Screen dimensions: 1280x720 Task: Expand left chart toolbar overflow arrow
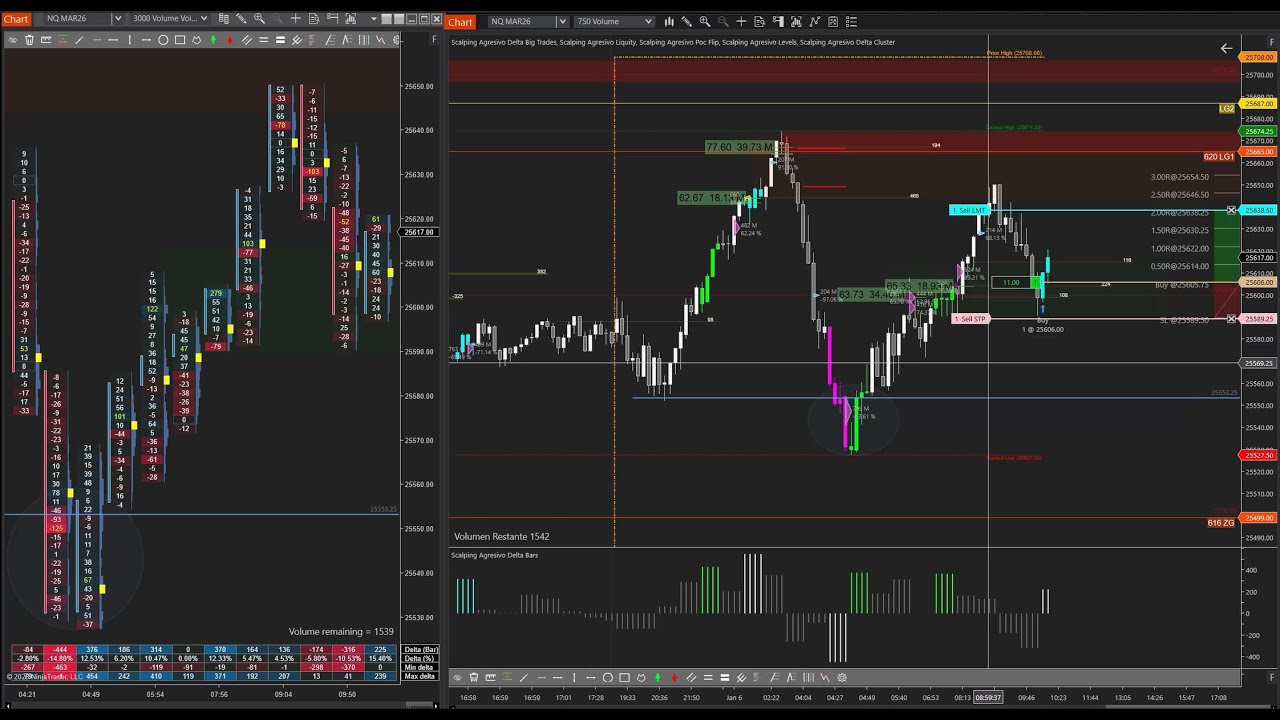click(374, 19)
